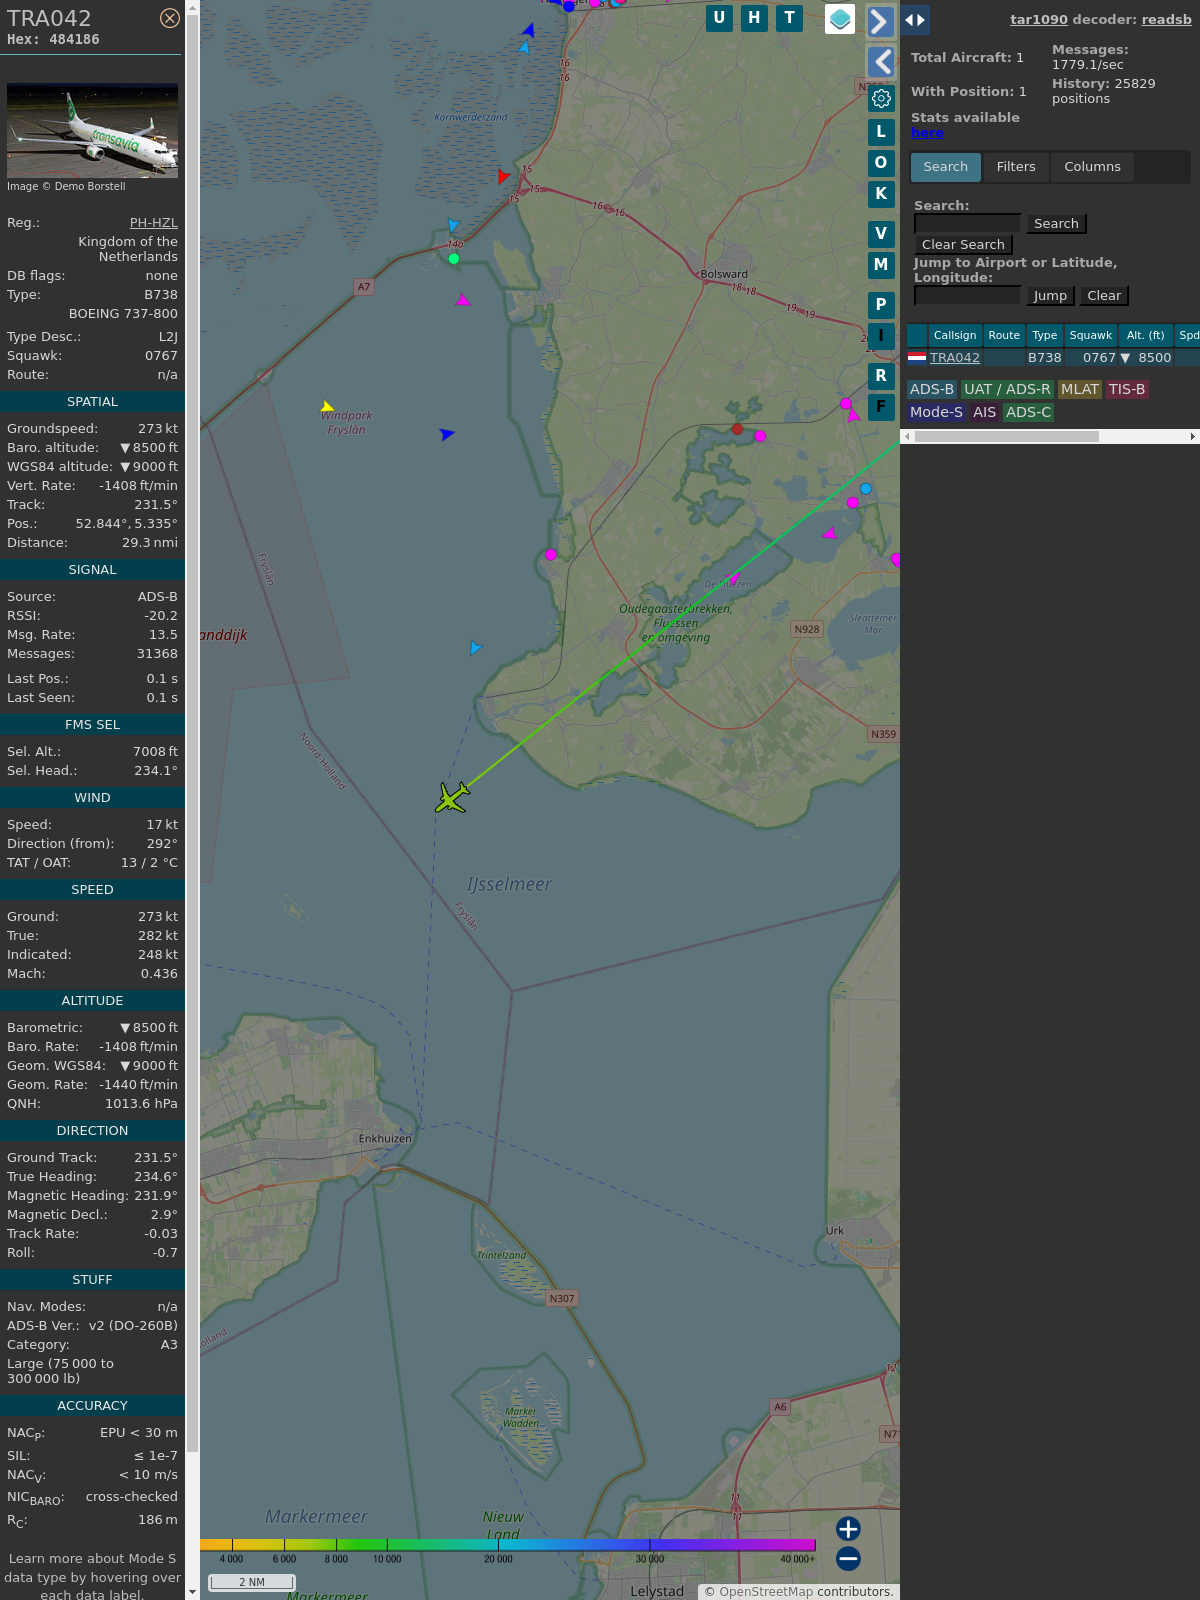Toggle the ADS-B source filter
This screenshot has width=1200, height=1600.
(x=931, y=389)
